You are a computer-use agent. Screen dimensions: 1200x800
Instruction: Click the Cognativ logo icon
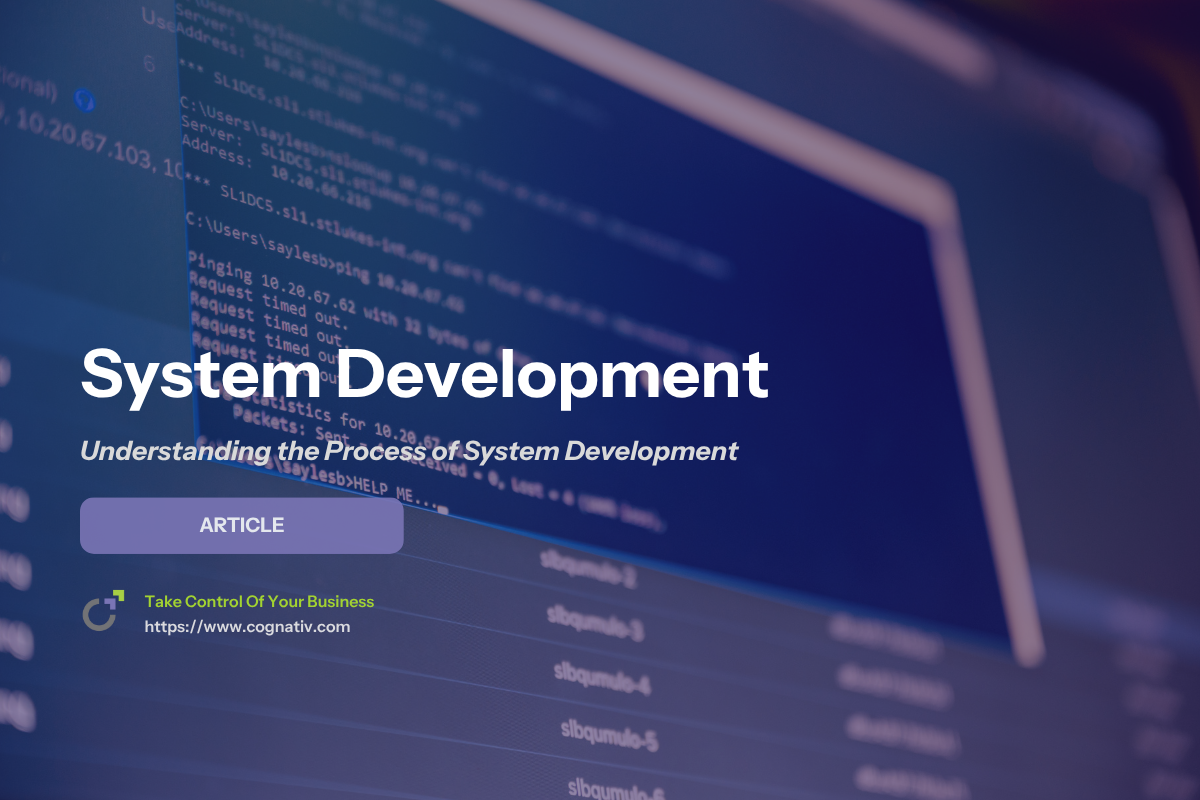(103, 611)
